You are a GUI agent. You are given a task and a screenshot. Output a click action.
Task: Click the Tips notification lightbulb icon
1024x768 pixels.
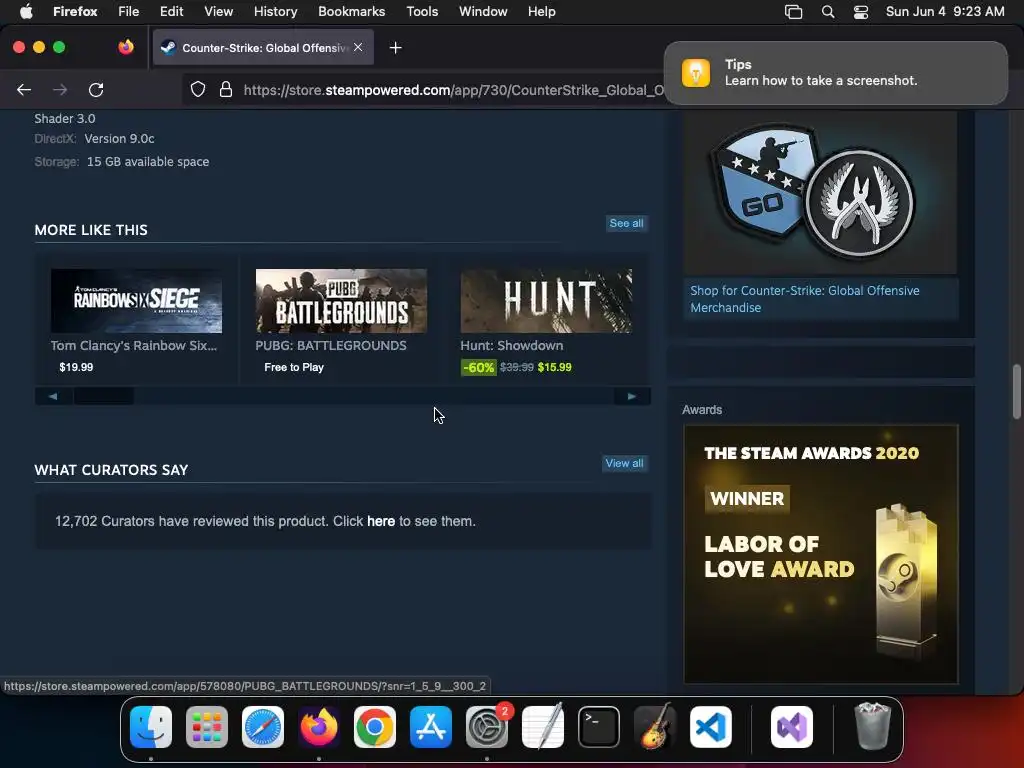696,72
